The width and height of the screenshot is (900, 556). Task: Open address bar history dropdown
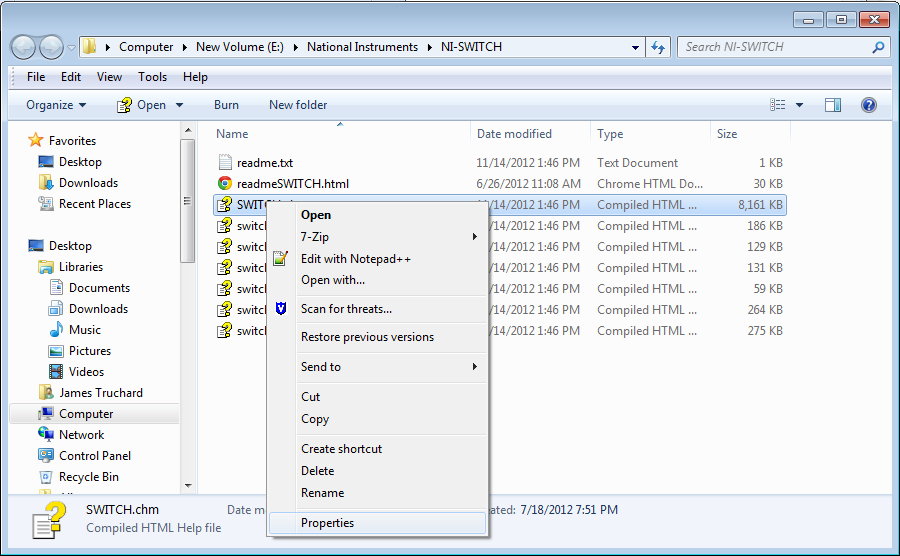pos(635,48)
